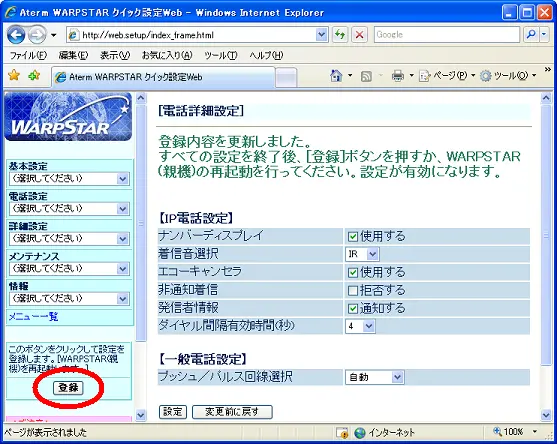
Task: Open the ダイヤル間隔有効時間 dropdown
Action: (x=360, y=326)
